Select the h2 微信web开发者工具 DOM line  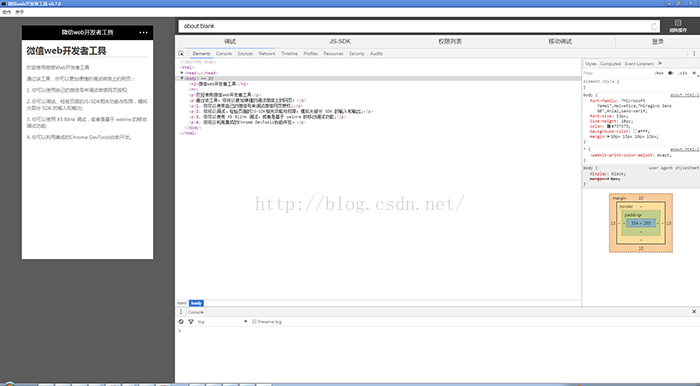(218, 84)
